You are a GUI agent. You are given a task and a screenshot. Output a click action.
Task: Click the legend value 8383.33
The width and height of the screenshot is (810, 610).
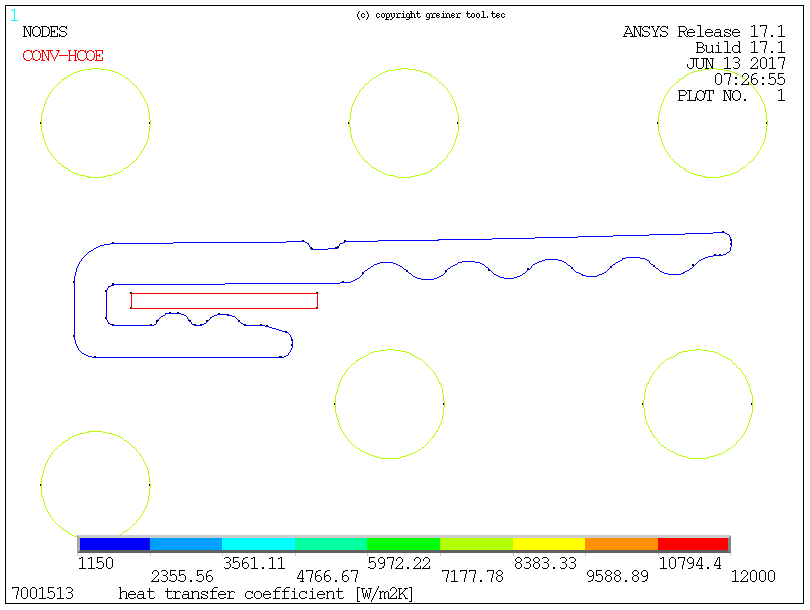point(545,563)
